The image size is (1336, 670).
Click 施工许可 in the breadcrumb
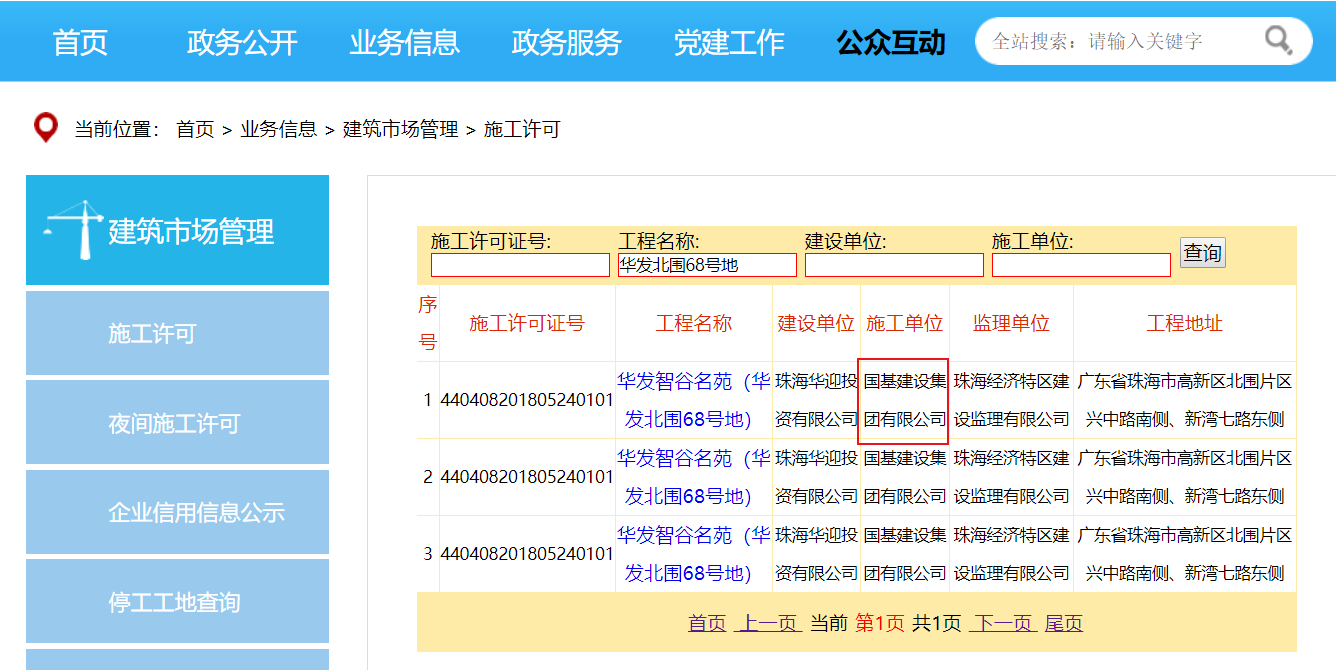tap(522, 129)
